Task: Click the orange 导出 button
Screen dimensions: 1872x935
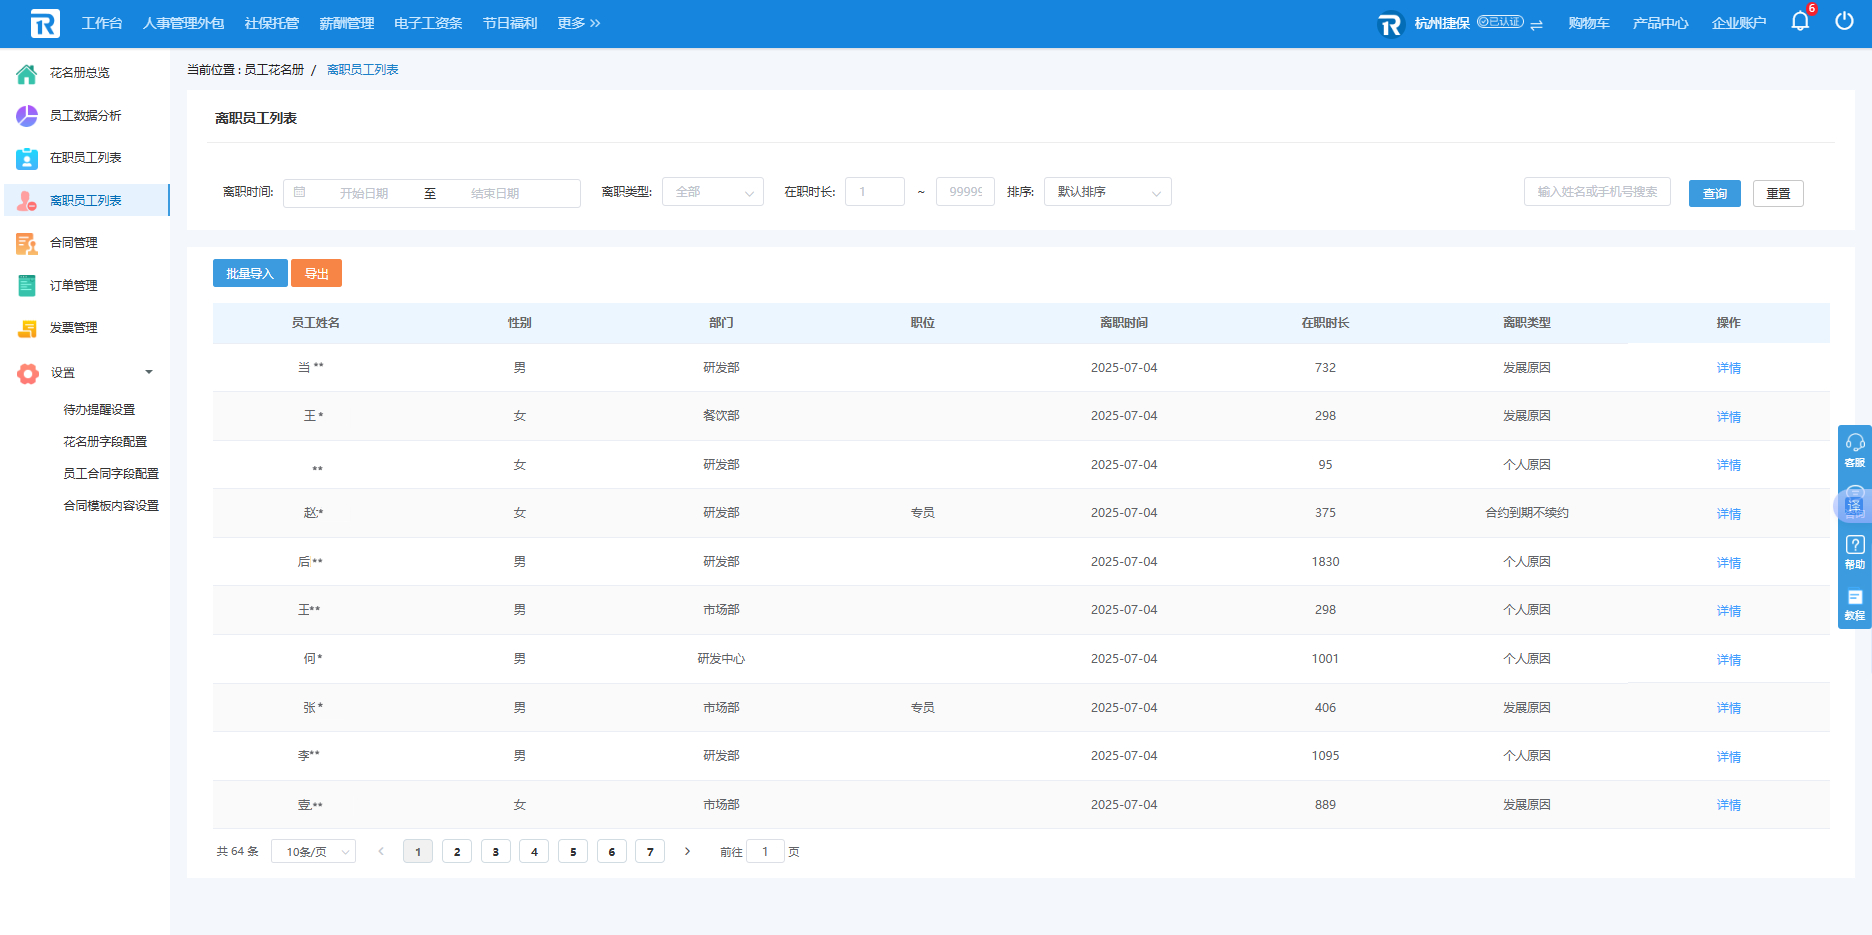Action: pyautogui.click(x=316, y=273)
